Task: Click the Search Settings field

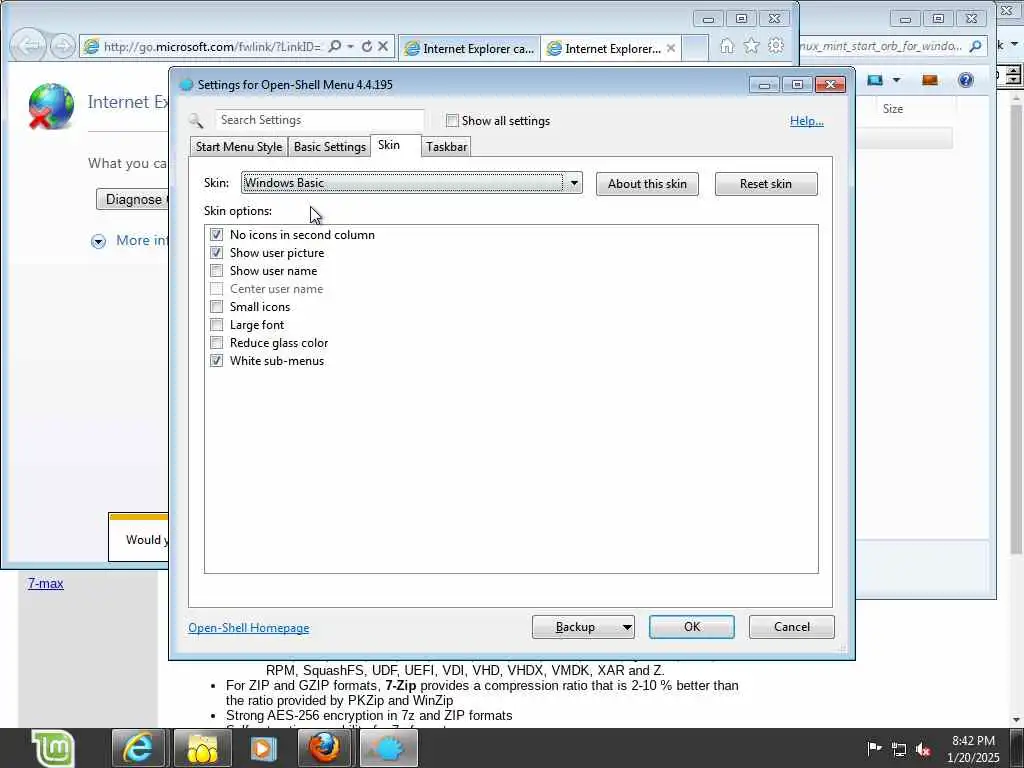Action: [x=319, y=120]
